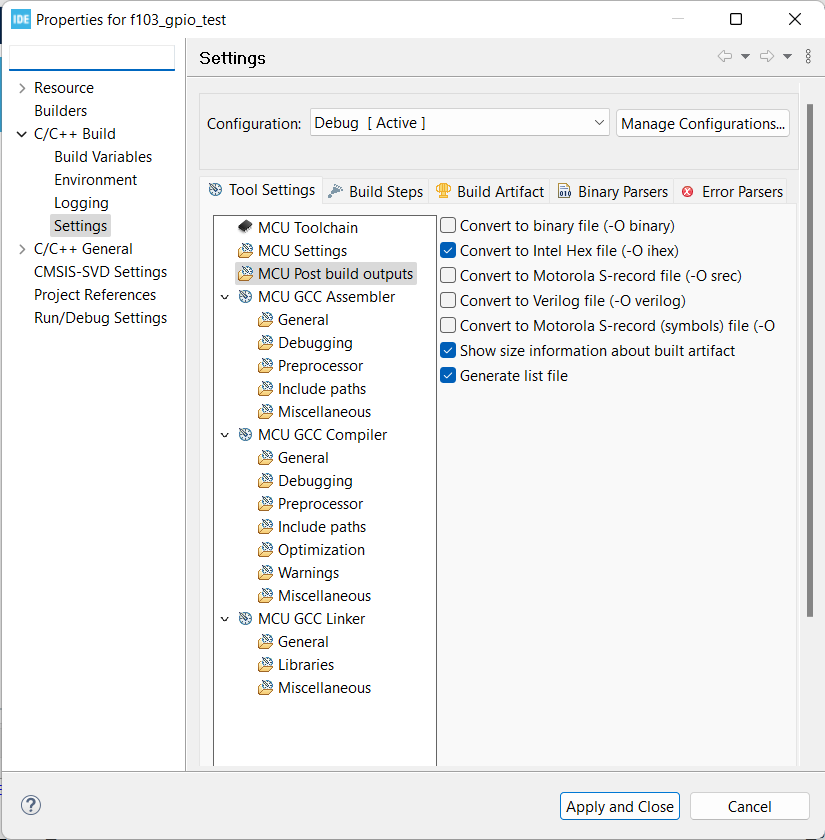Click the Build Steps tab icon
This screenshot has width=825, height=840.
pyautogui.click(x=335, y=191)
